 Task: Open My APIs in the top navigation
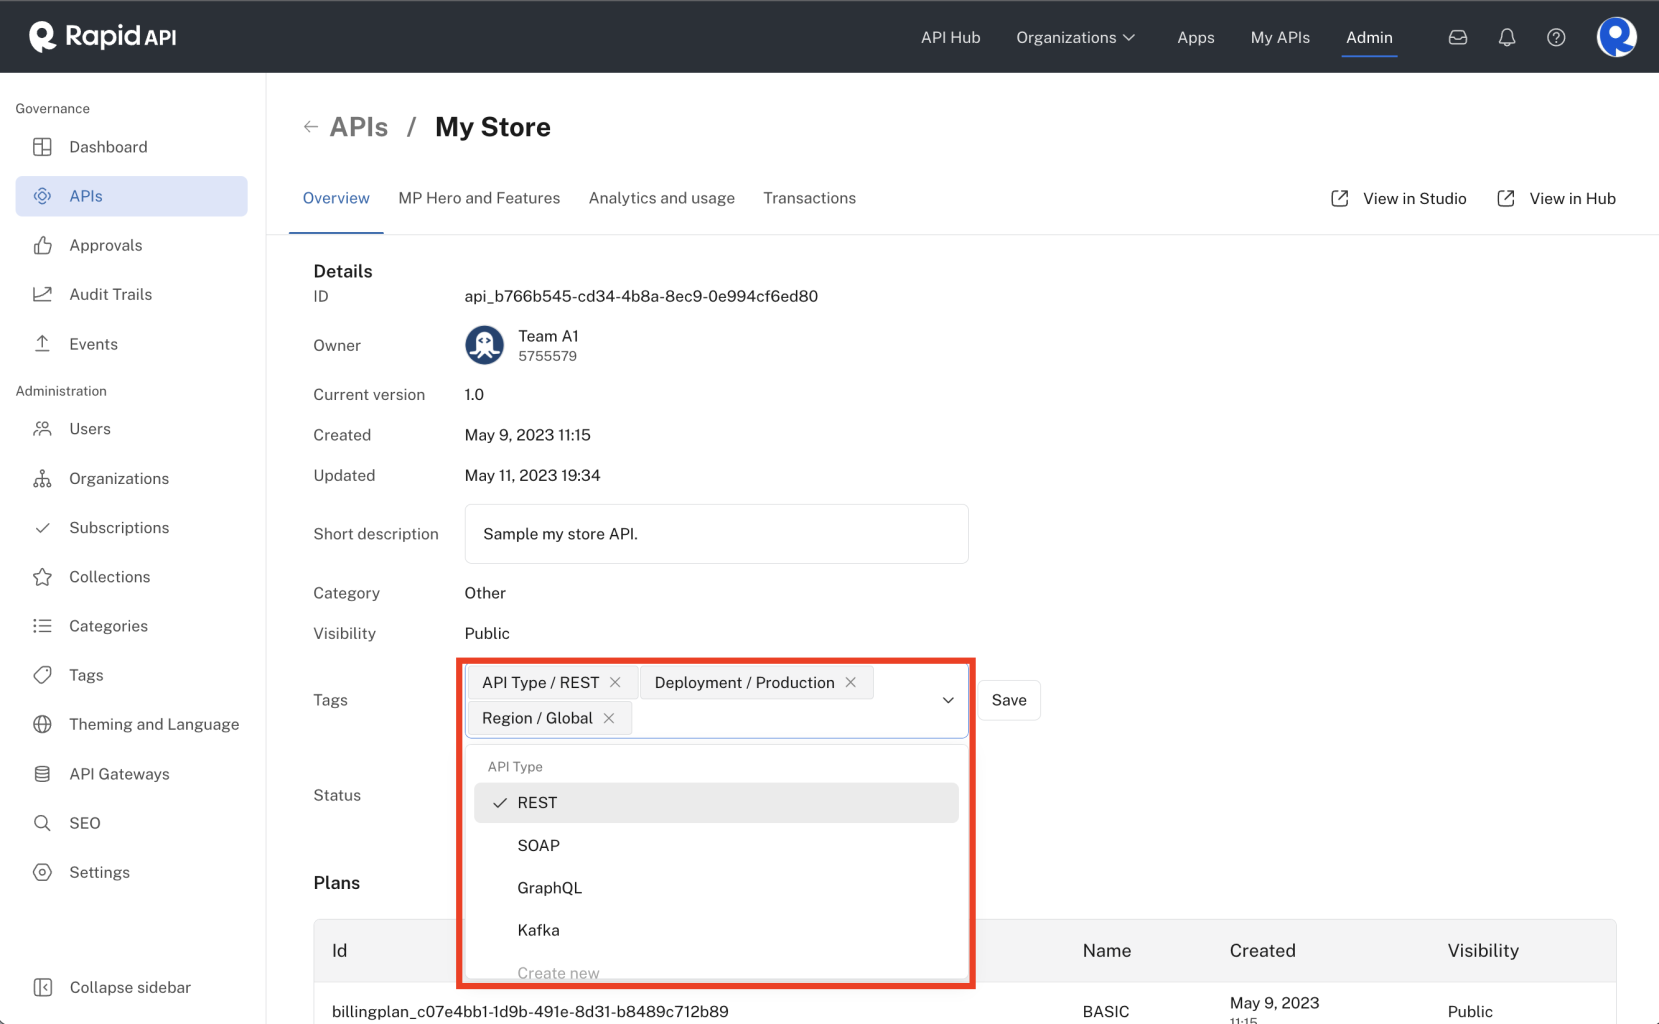(x=1280, y=37)
